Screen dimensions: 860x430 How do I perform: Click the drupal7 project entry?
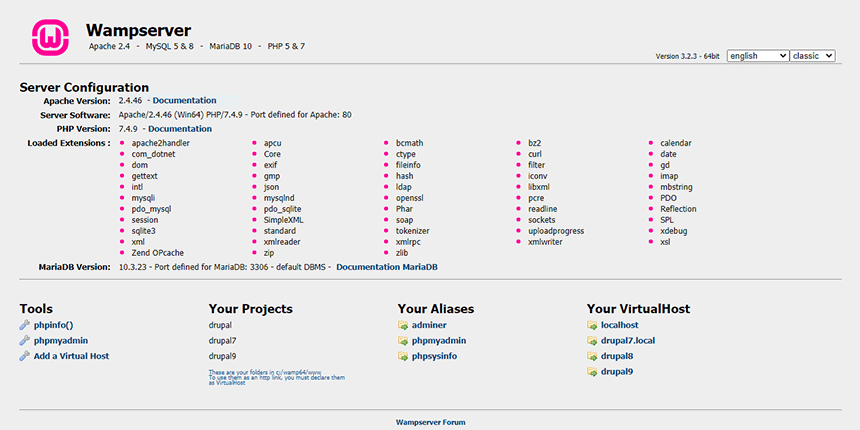(x=222, y=341)
